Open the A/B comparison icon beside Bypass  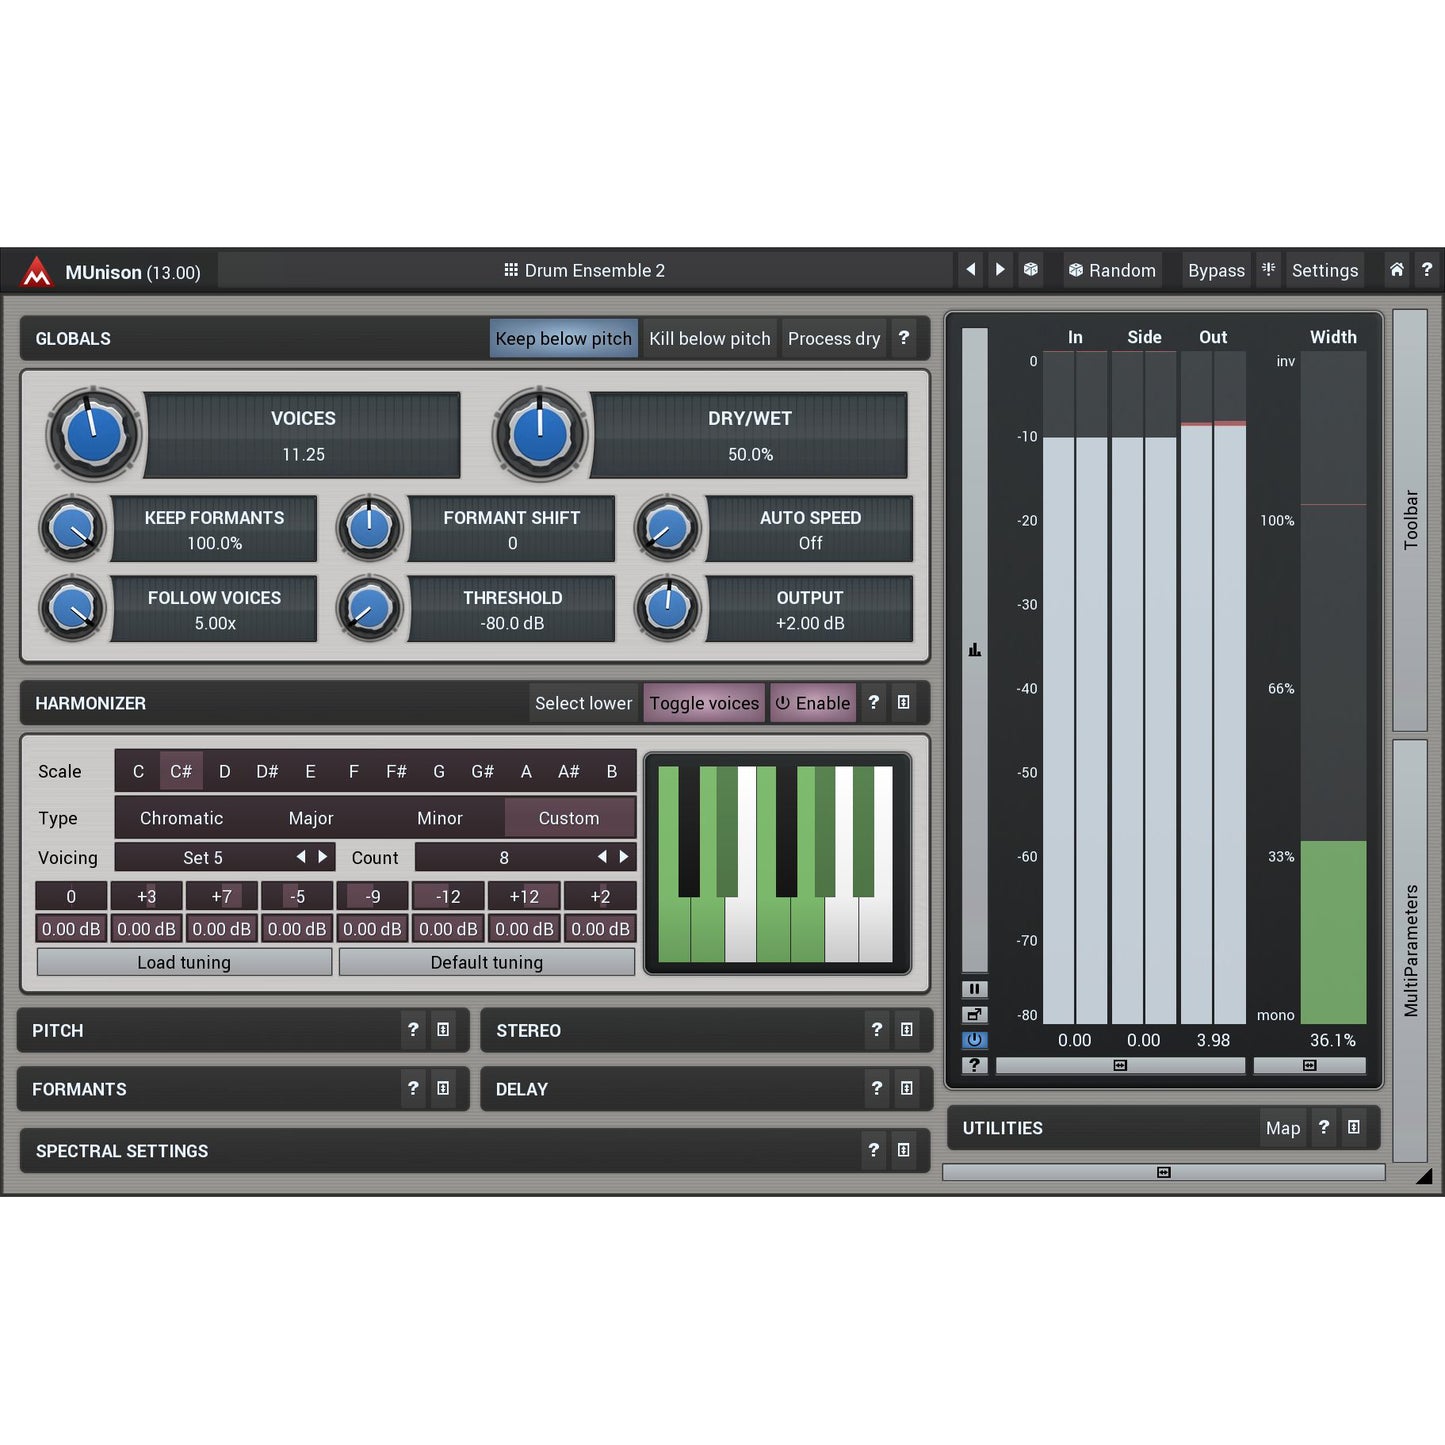1268,270
